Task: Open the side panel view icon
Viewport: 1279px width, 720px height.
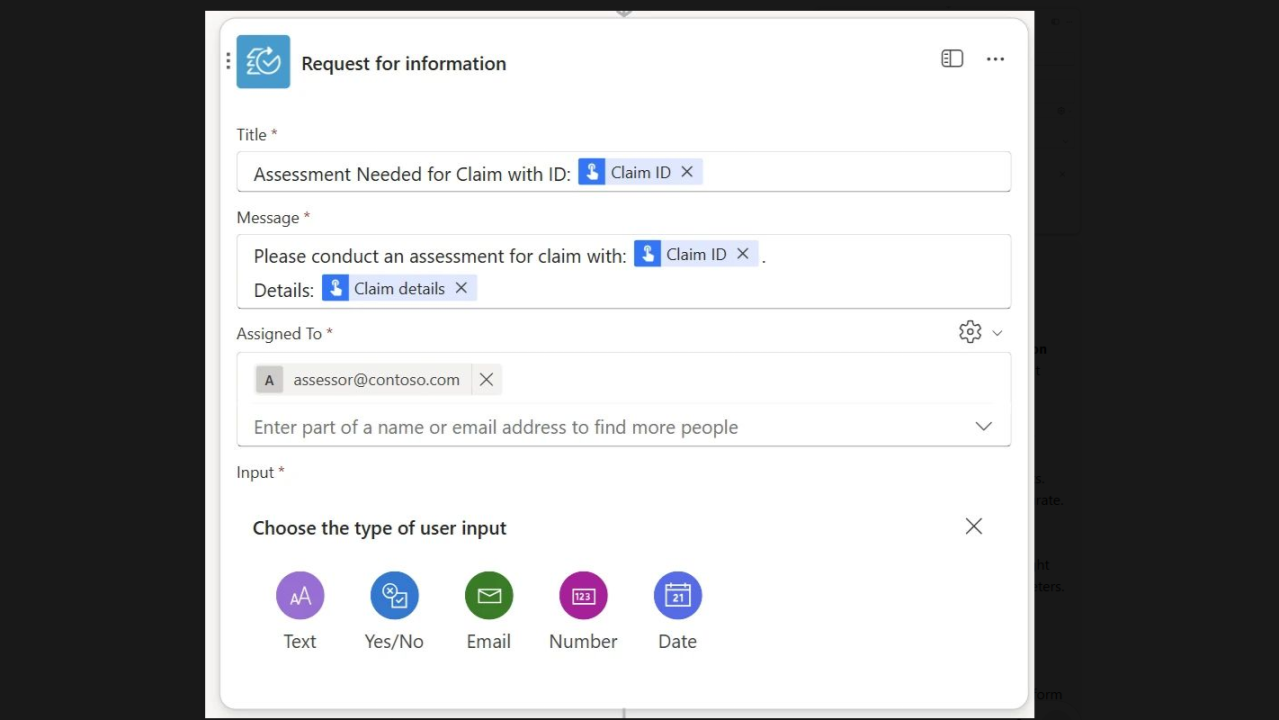Action: (x=951, y=58)
